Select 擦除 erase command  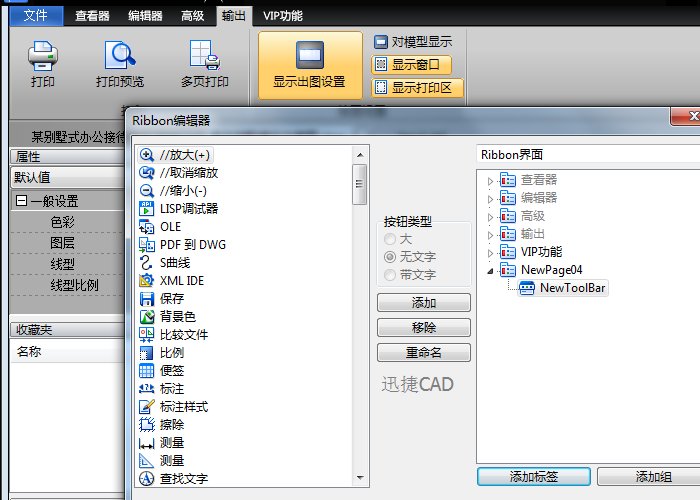coord(161,425)
